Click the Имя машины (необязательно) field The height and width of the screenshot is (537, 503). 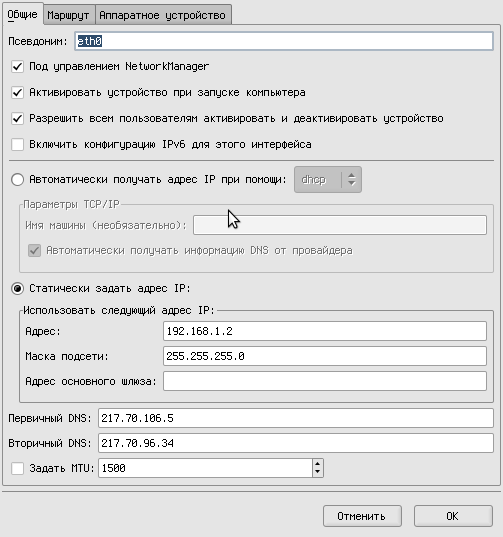pos(340,225)
